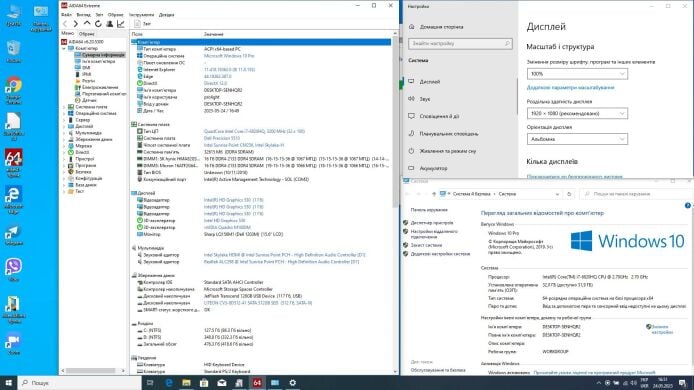Switch to the Обране tab in AIDA64 sidebar
Screen dimensions: 694x390
pyautogui.click(x=87, y=34)
